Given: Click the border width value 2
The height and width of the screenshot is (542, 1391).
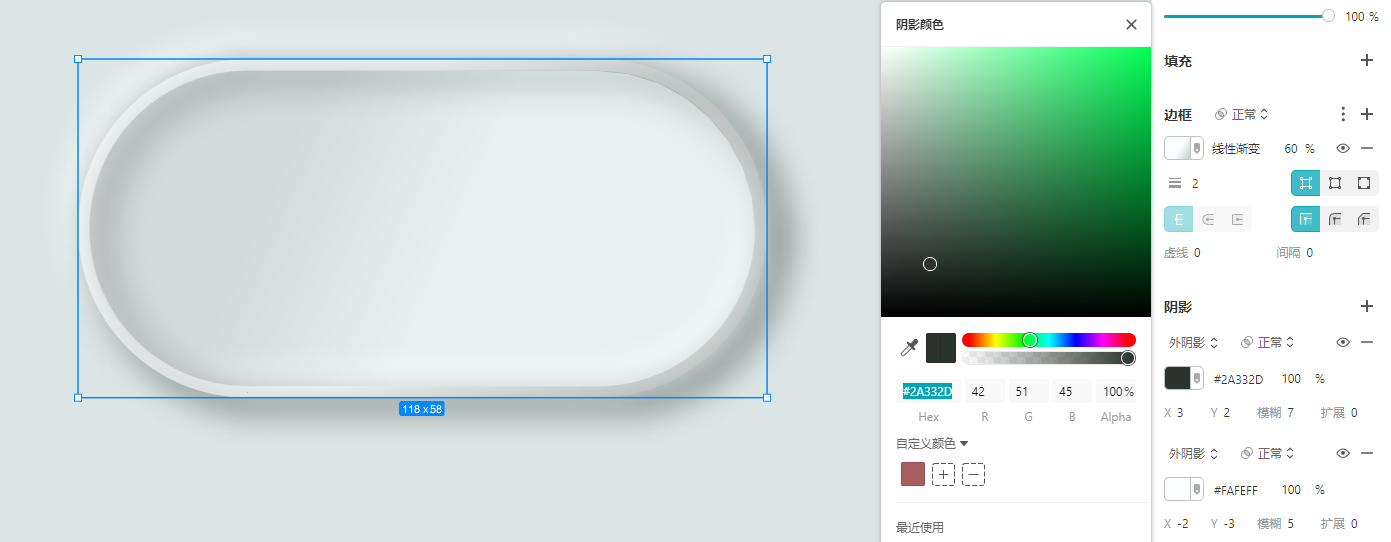Looking at the screenshot, I should click(x=1195, y=183).
